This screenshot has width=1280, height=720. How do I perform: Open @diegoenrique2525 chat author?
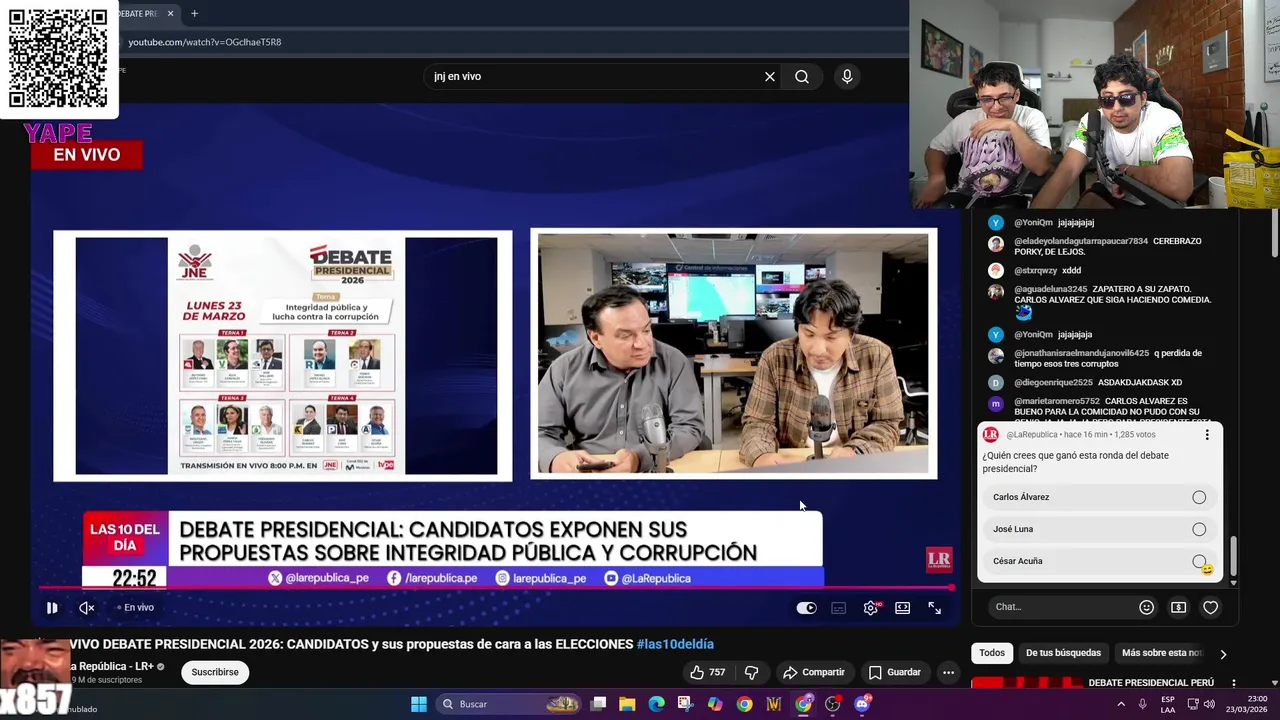pos(1055,383)
